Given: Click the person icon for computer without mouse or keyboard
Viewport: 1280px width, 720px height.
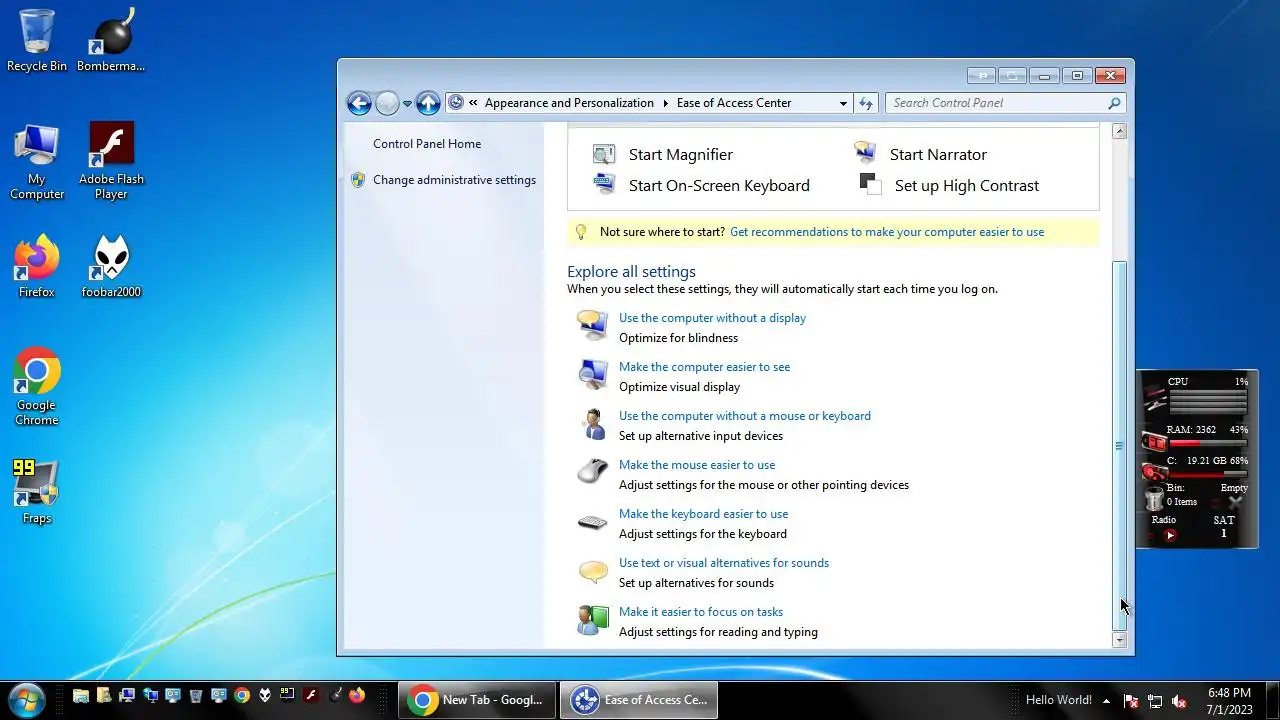Looking at the screenshot, I should coord(593,423).
